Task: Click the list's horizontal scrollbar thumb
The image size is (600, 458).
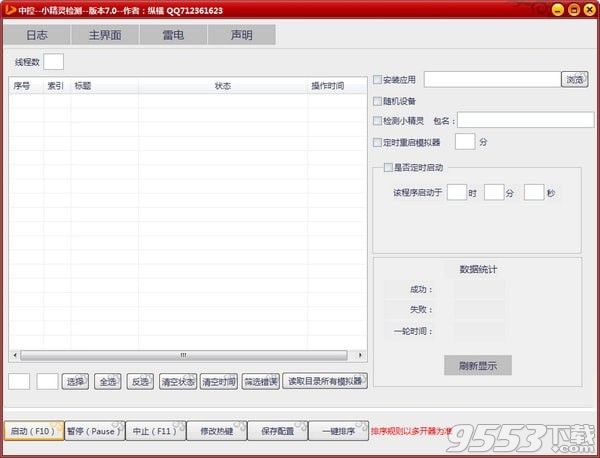Action: coord(184,355)
